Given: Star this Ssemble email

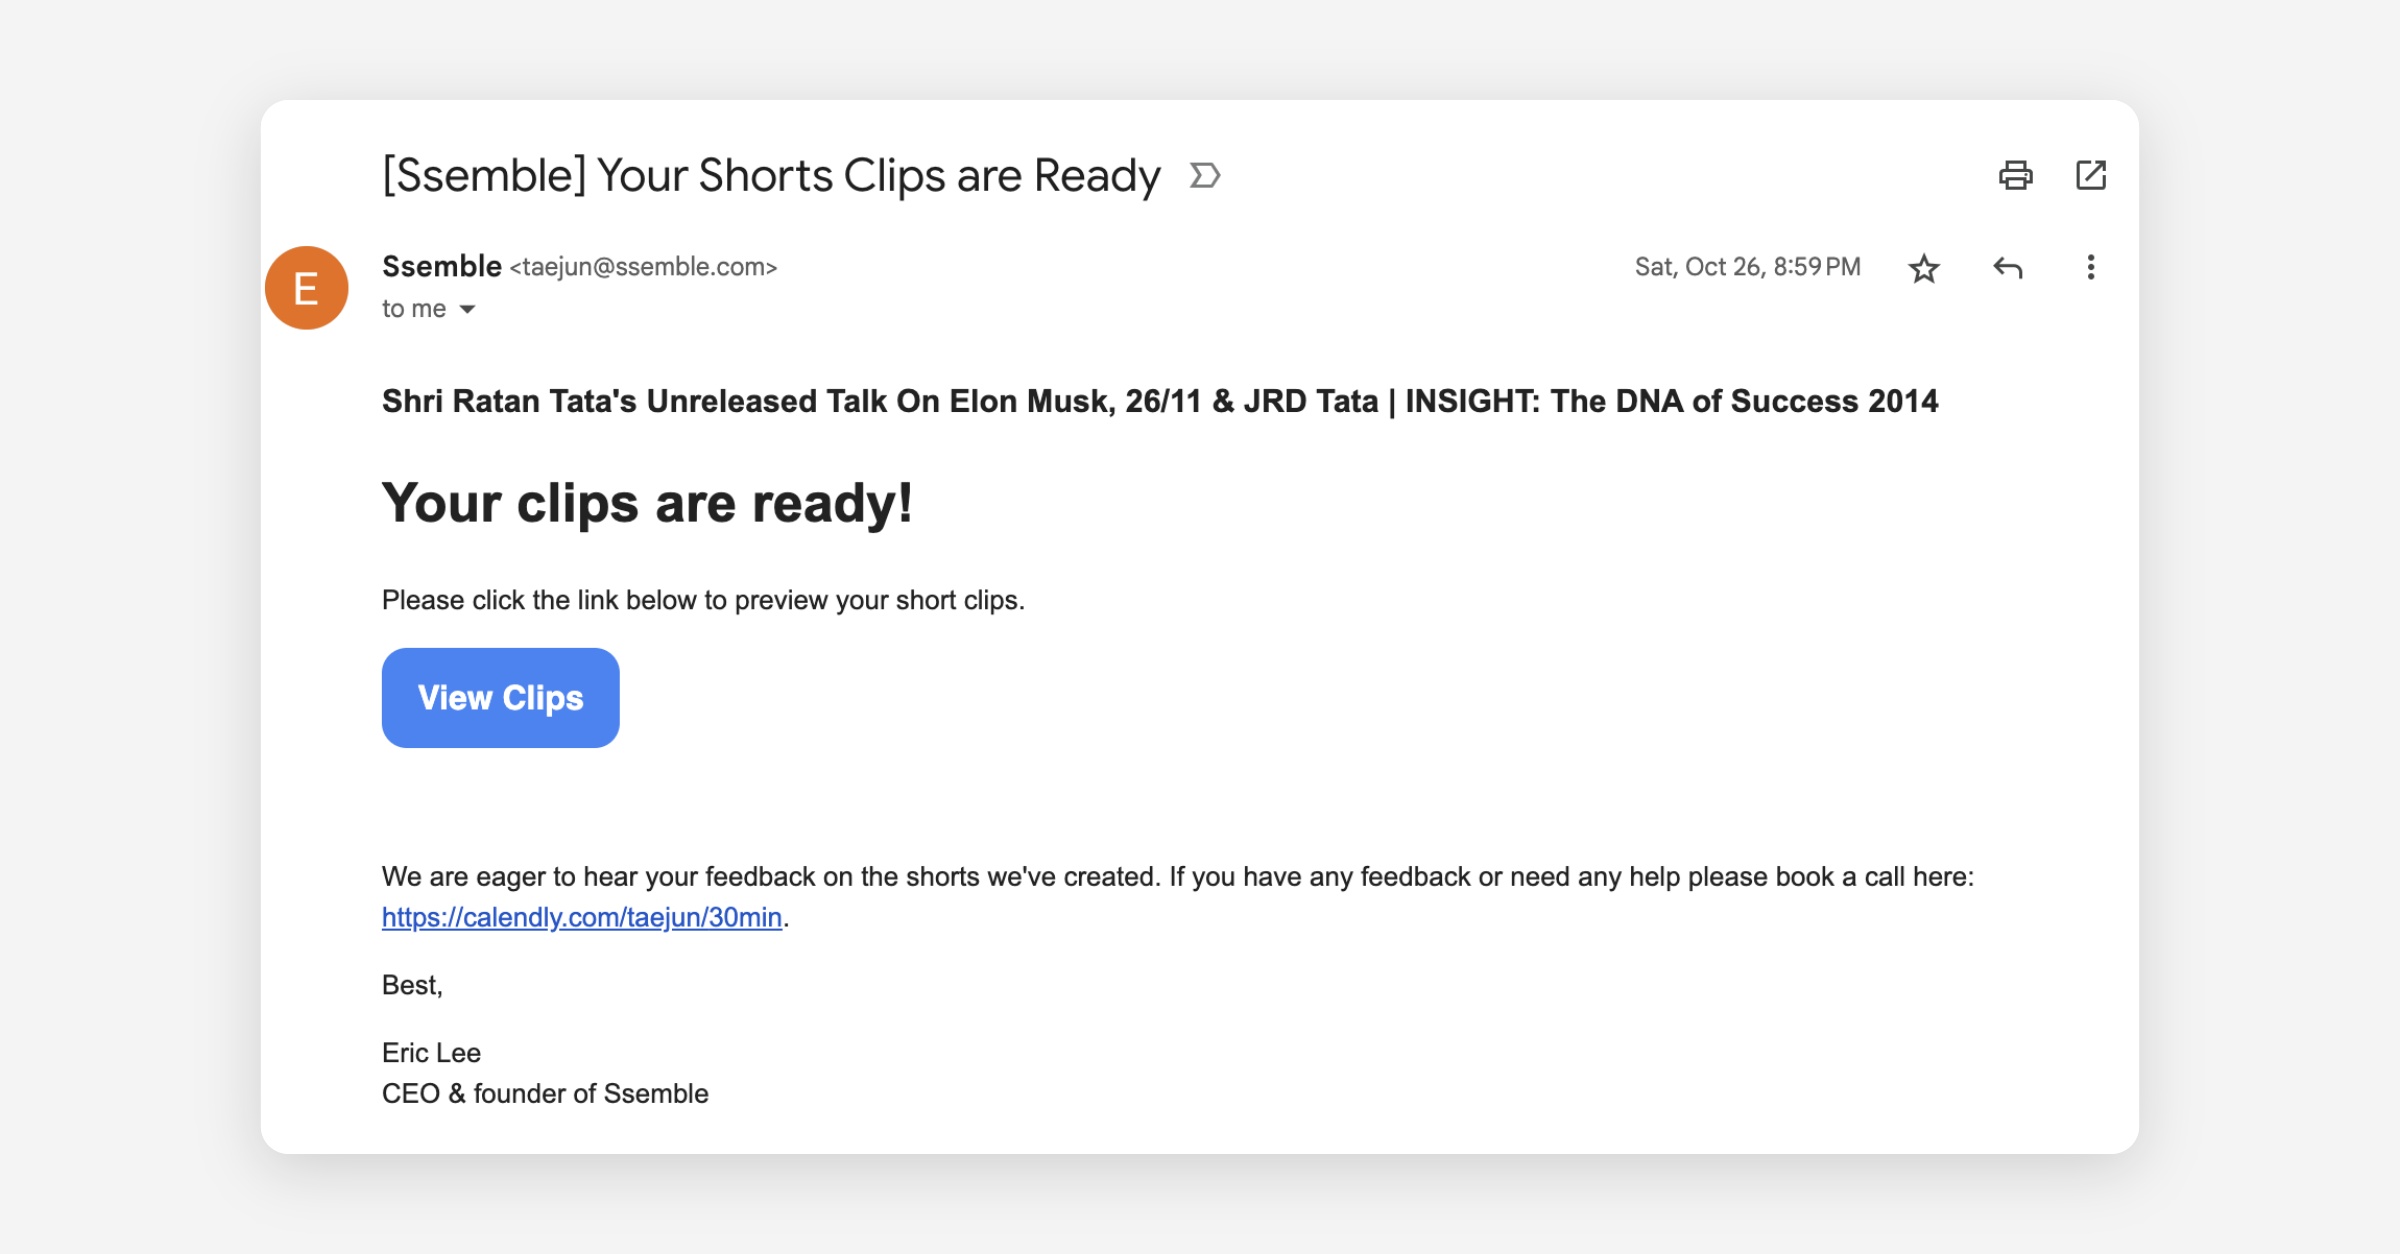Looking at the screenshot, I should 1924,268.
